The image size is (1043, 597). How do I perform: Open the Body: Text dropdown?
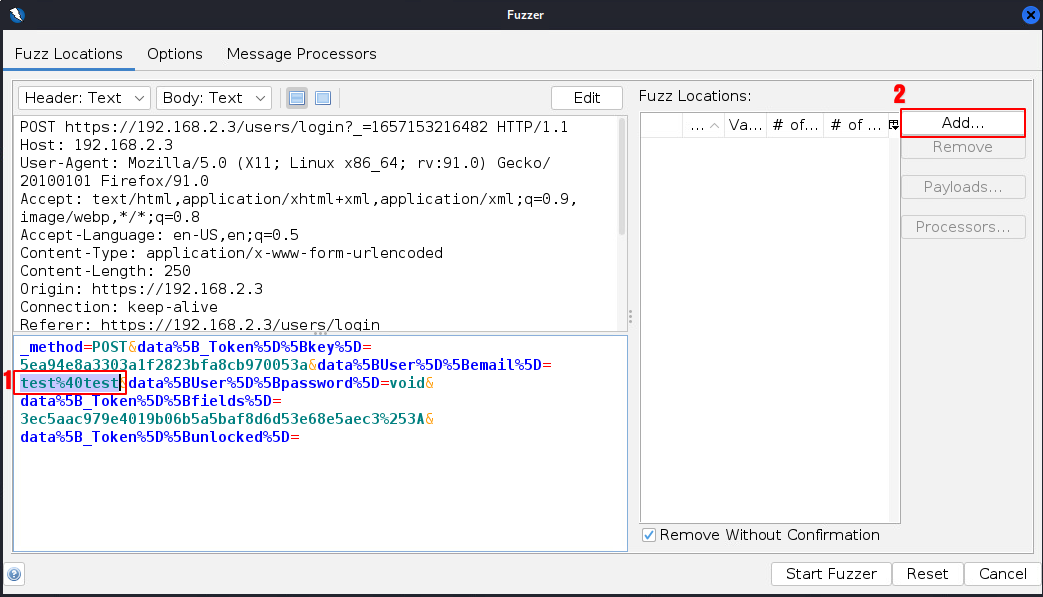click(x=214, y=98)
